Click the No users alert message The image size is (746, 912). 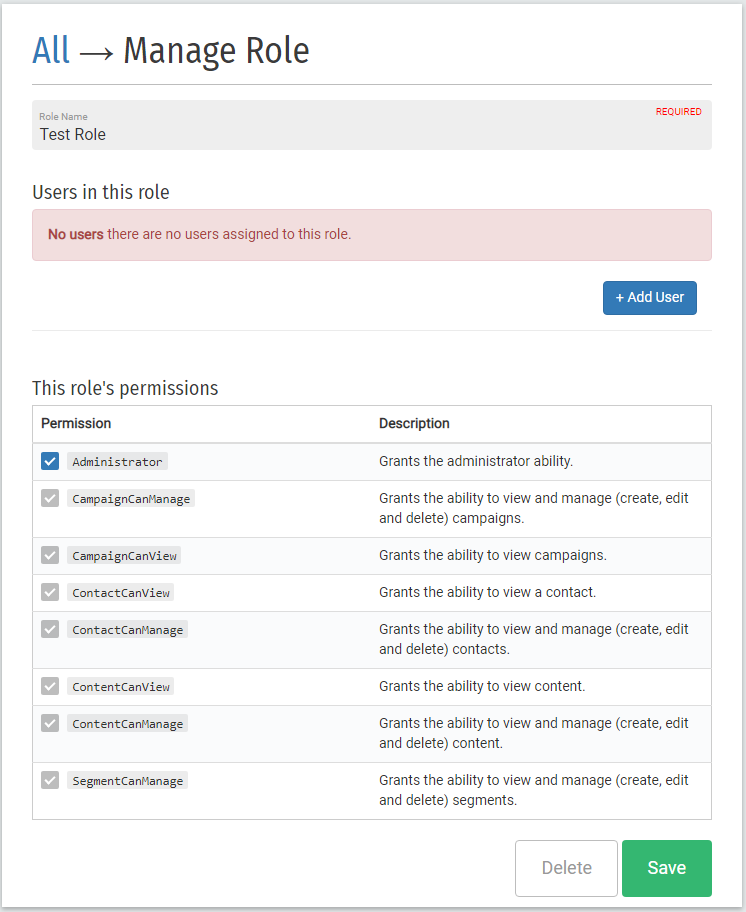point(372,235)
